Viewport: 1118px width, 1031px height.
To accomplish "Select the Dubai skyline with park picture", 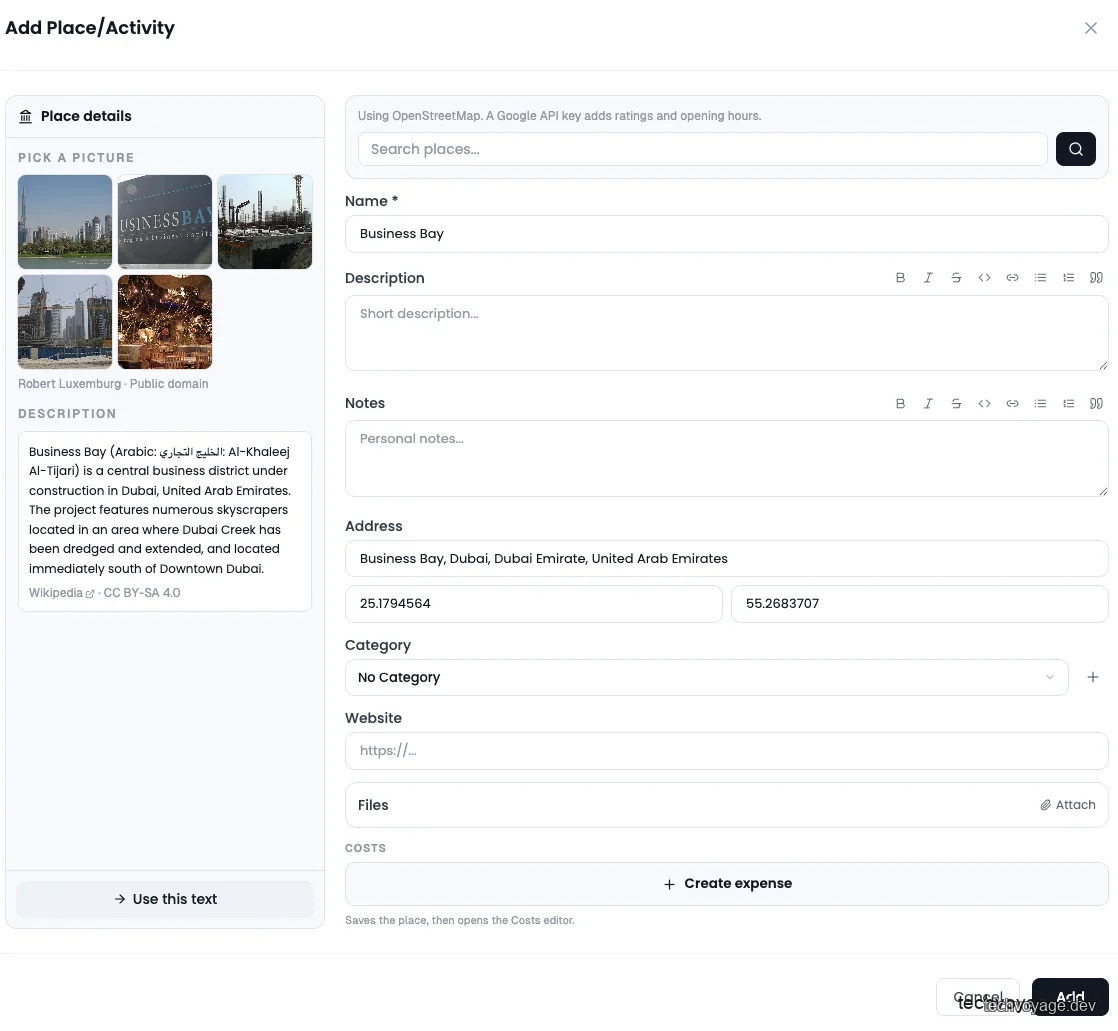I will (x=65, y=222).
